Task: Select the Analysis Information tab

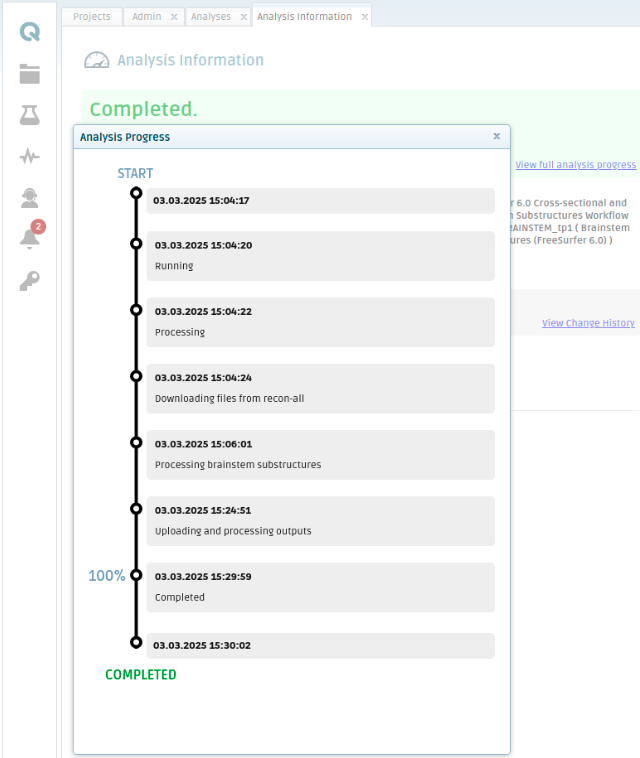Action: tap(304, 17)
